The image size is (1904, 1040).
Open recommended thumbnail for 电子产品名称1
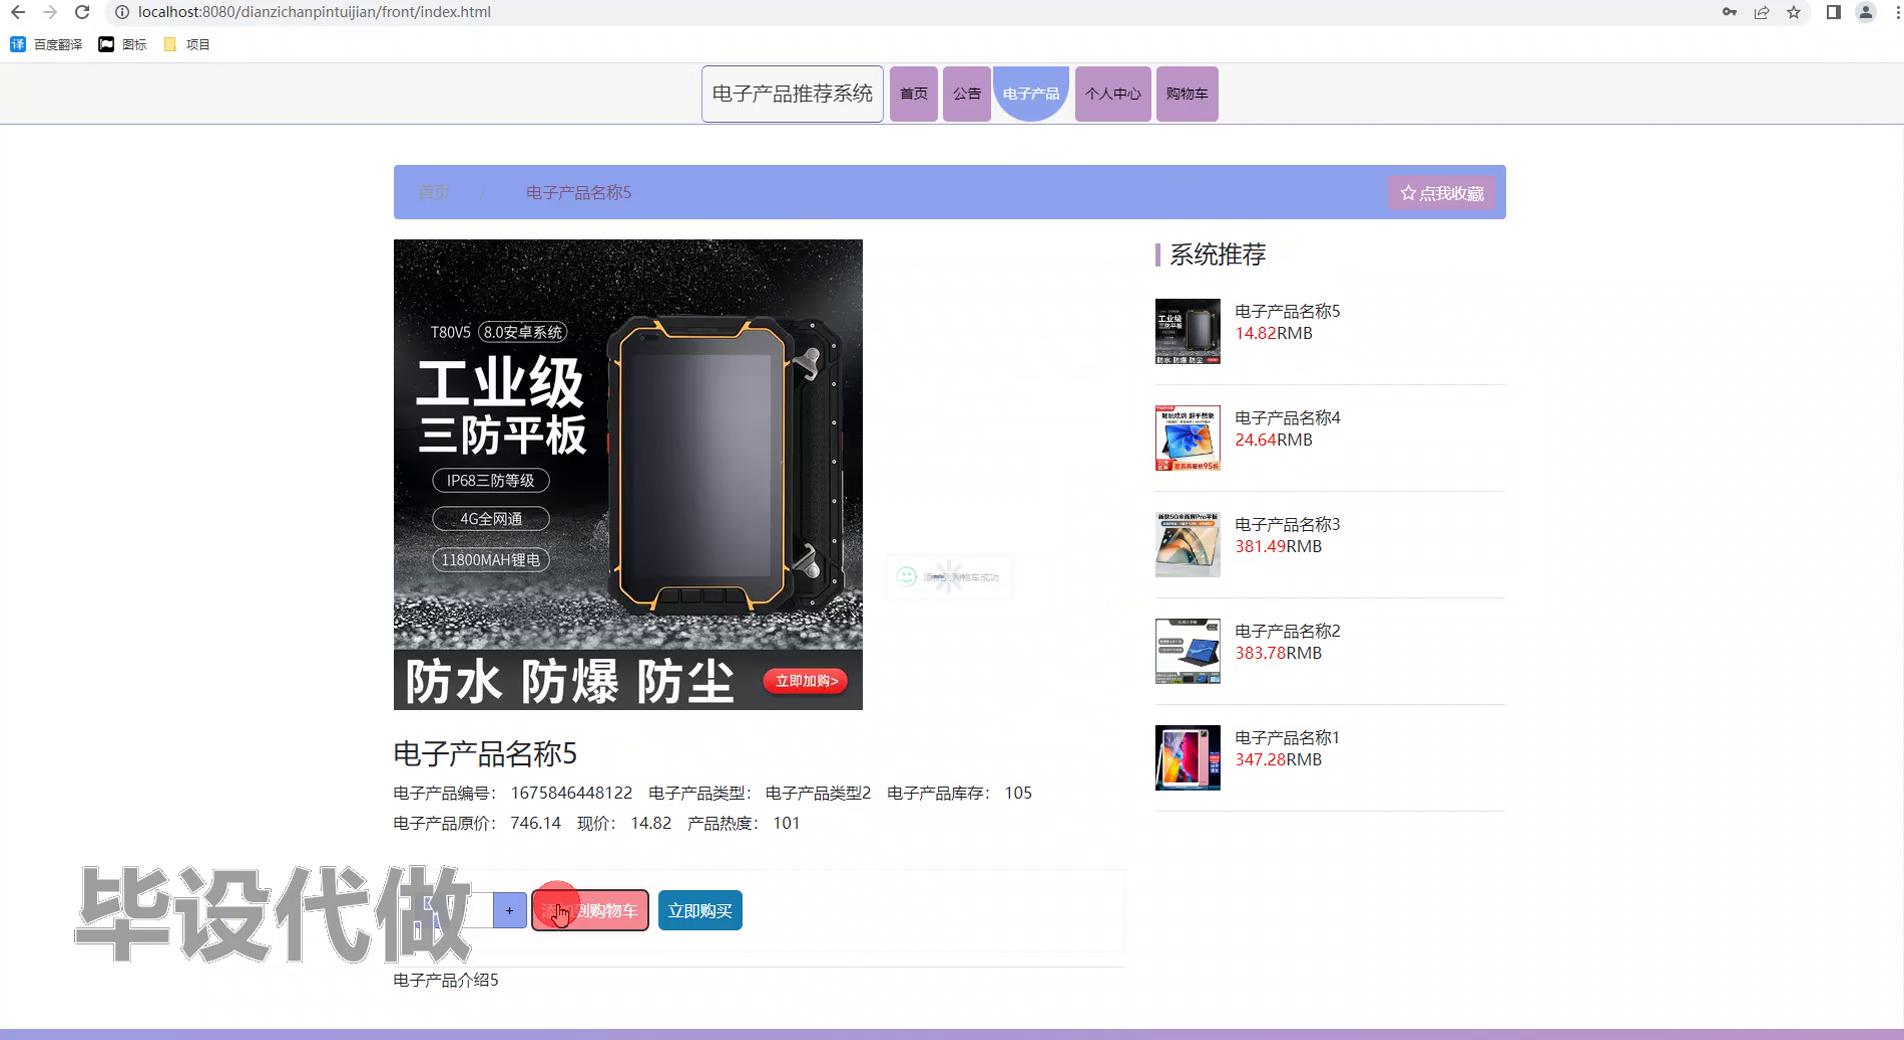tap(1187, 758)
